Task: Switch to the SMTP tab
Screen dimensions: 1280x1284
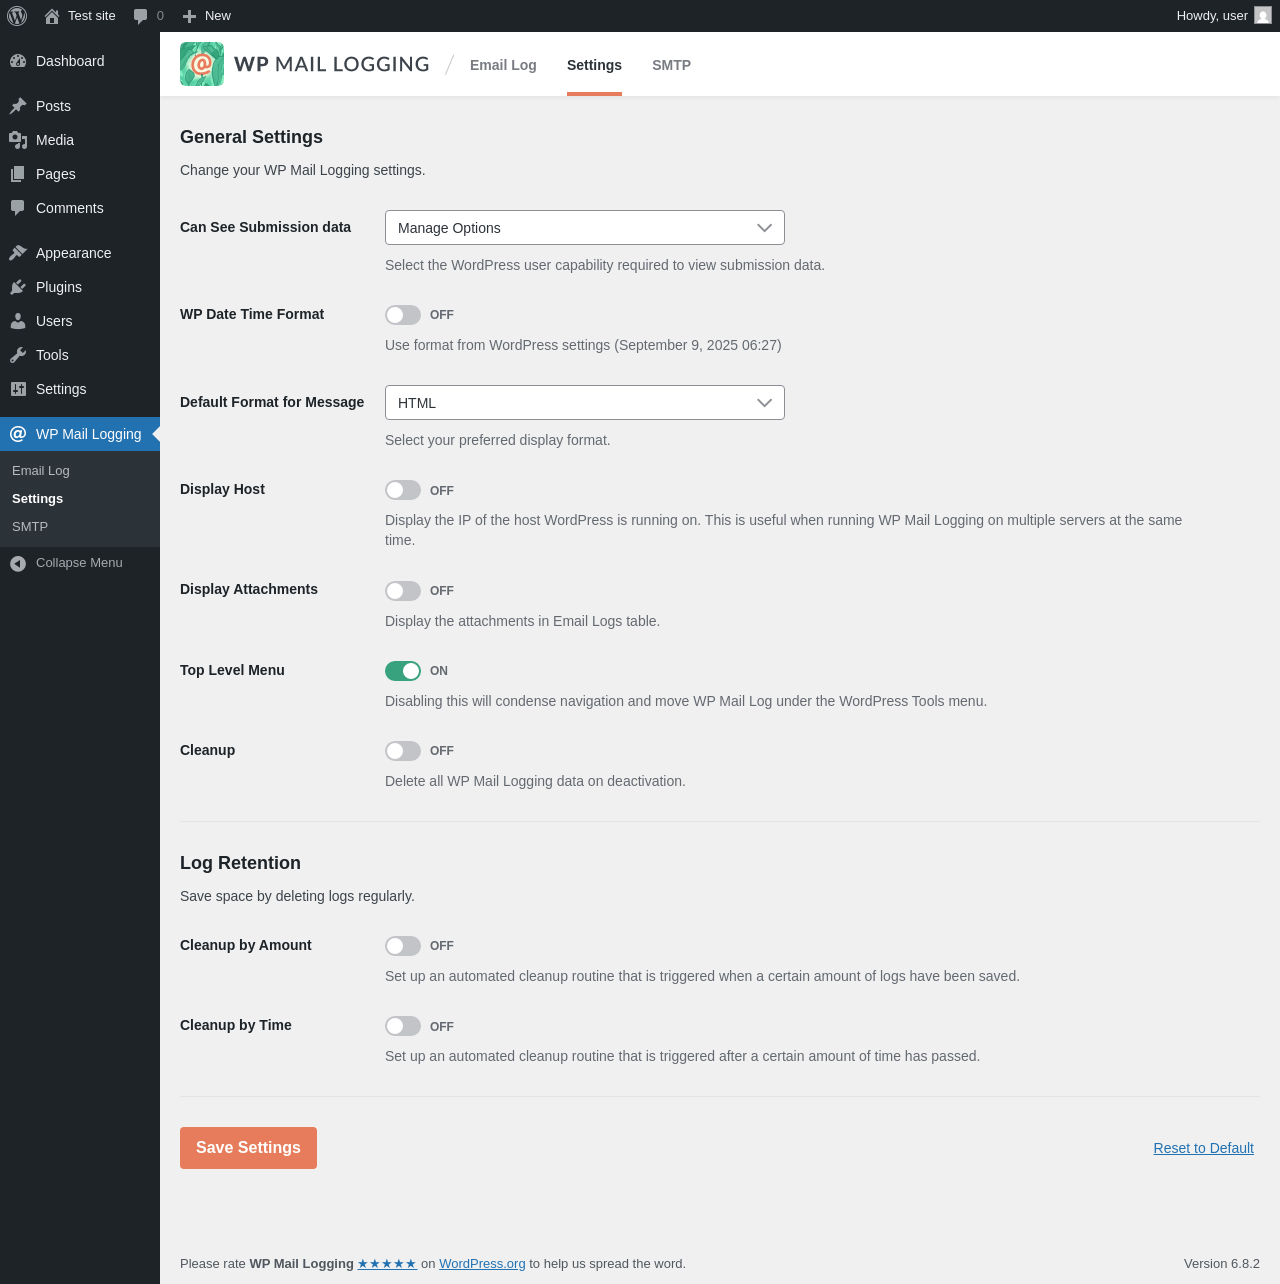Action: [x=671, y=65]
